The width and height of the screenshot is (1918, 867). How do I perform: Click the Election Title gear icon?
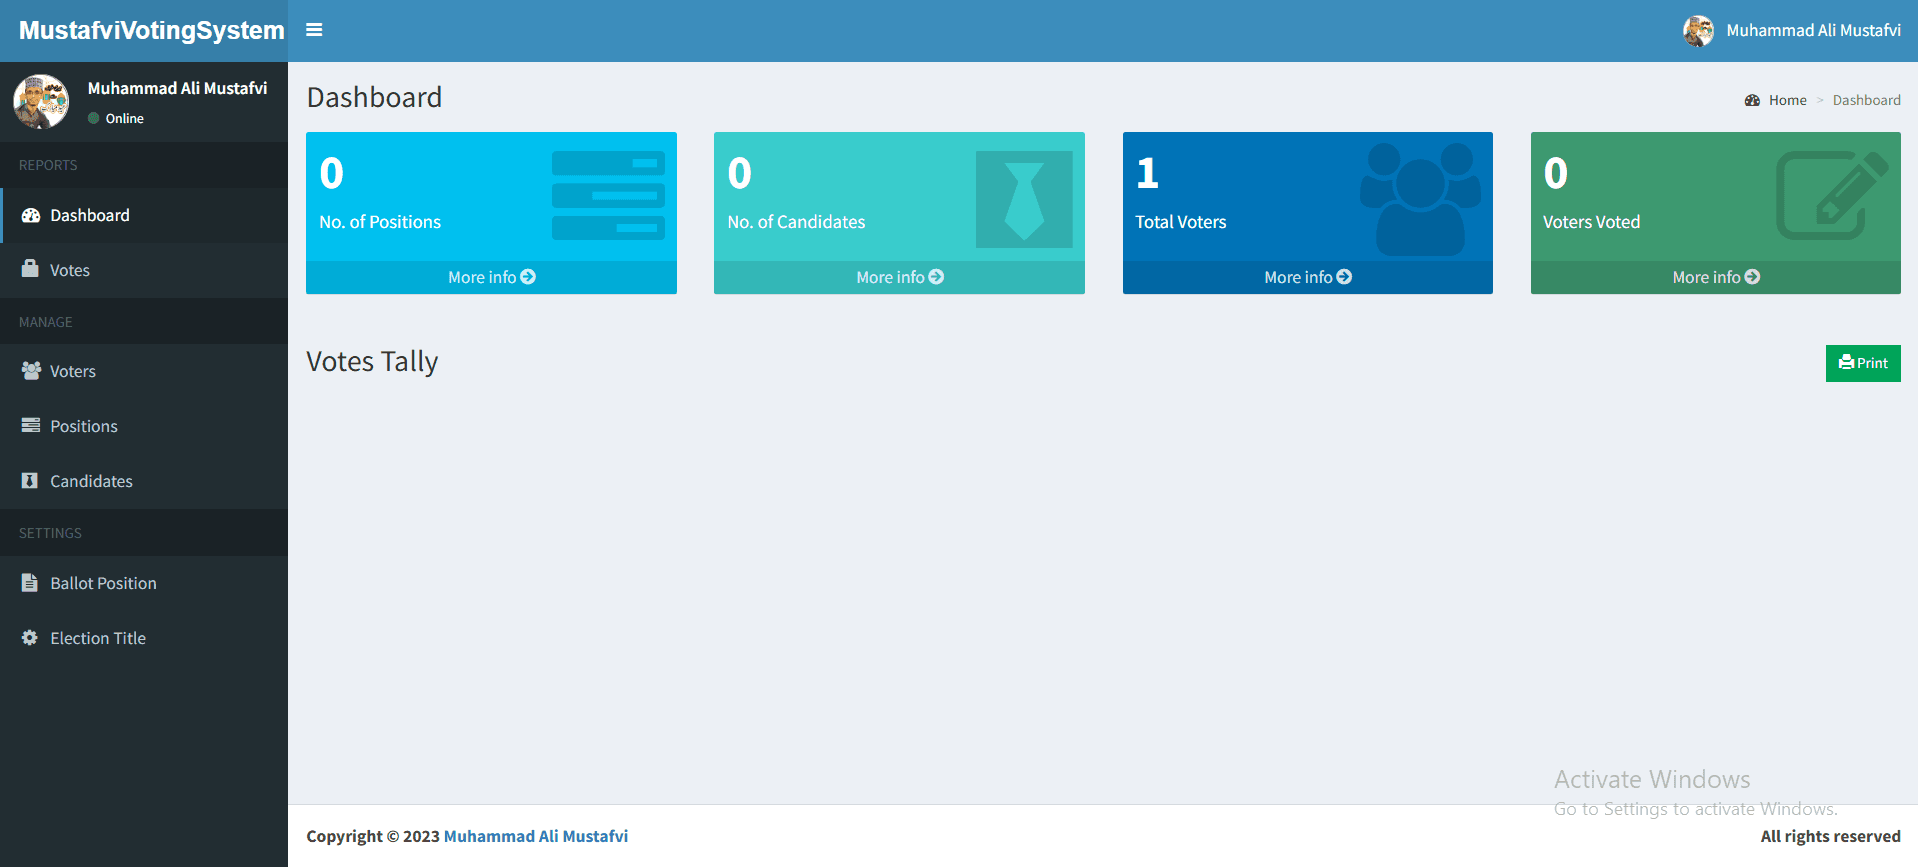click(30, 637)
